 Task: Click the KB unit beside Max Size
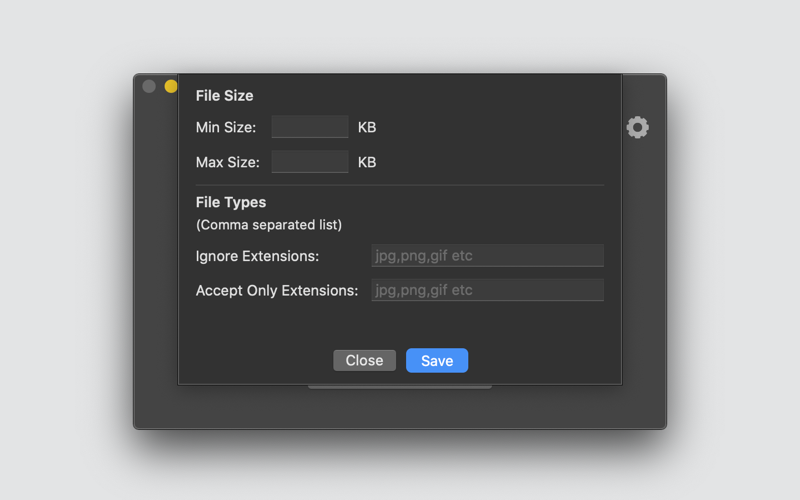[367, 162]
